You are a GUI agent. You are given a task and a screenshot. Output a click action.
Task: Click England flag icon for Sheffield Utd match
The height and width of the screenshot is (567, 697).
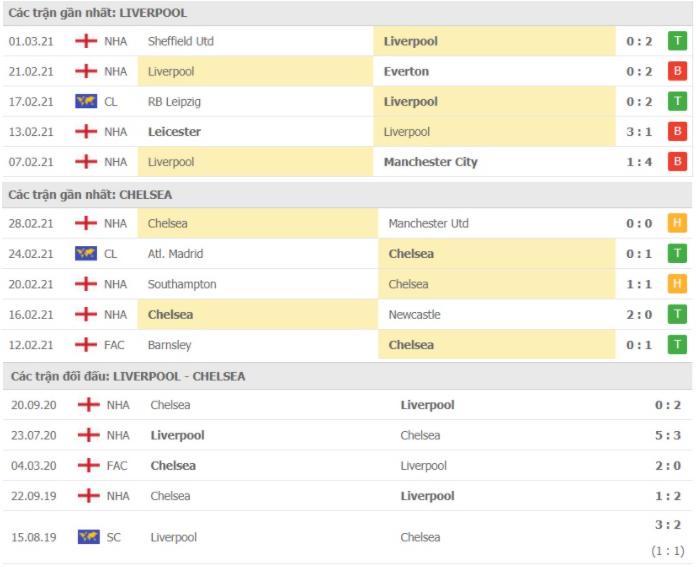coord(86,41)
